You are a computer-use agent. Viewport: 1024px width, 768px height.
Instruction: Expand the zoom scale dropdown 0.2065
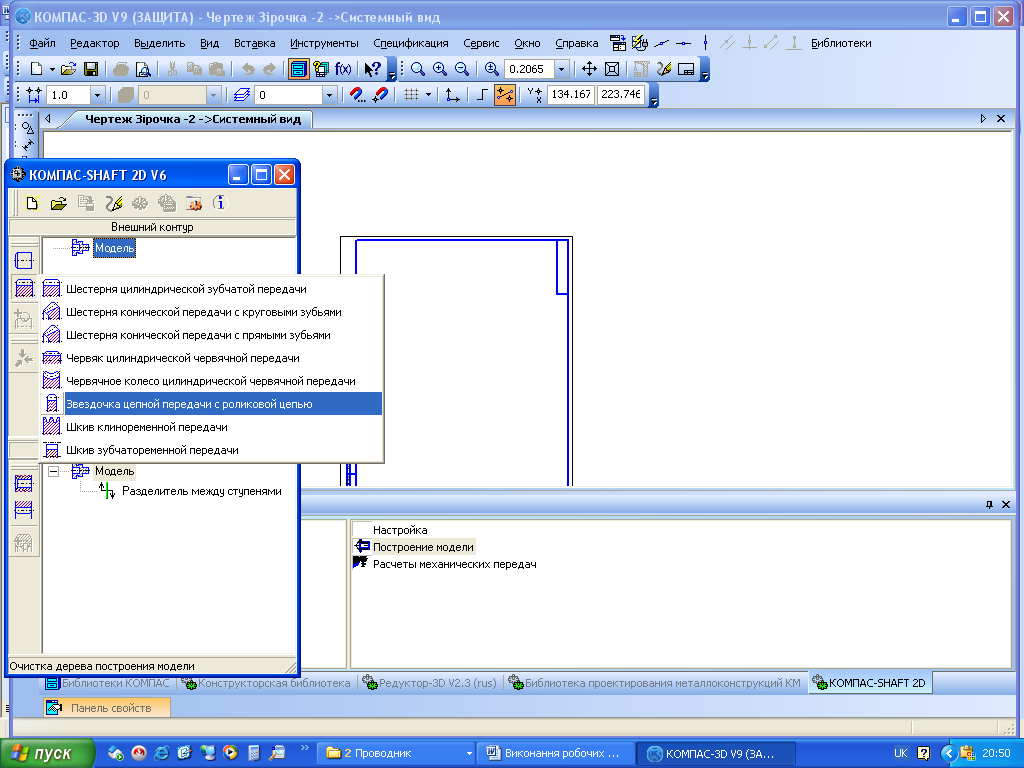click(561, 69)
